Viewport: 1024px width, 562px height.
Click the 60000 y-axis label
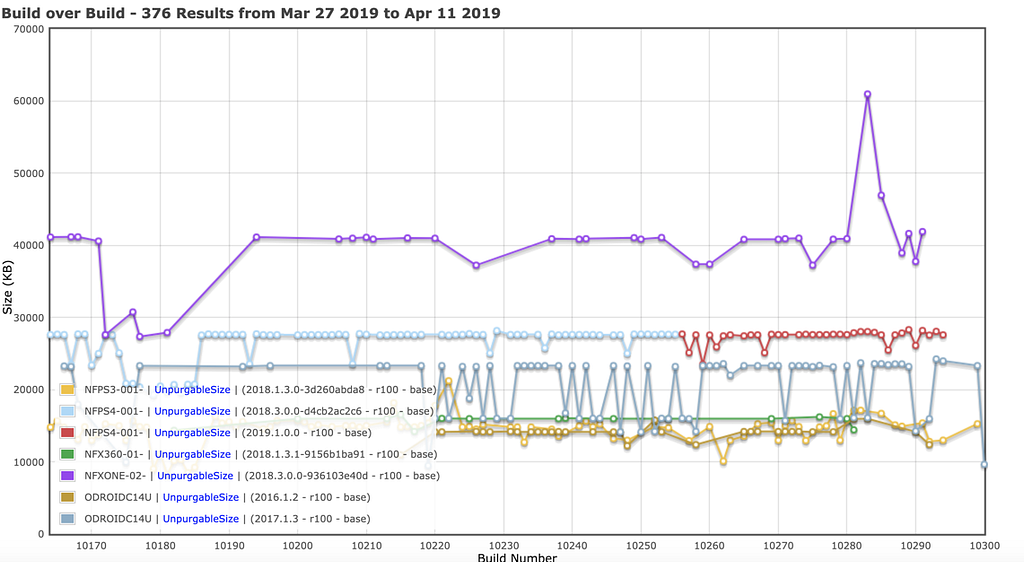(29, 101)
